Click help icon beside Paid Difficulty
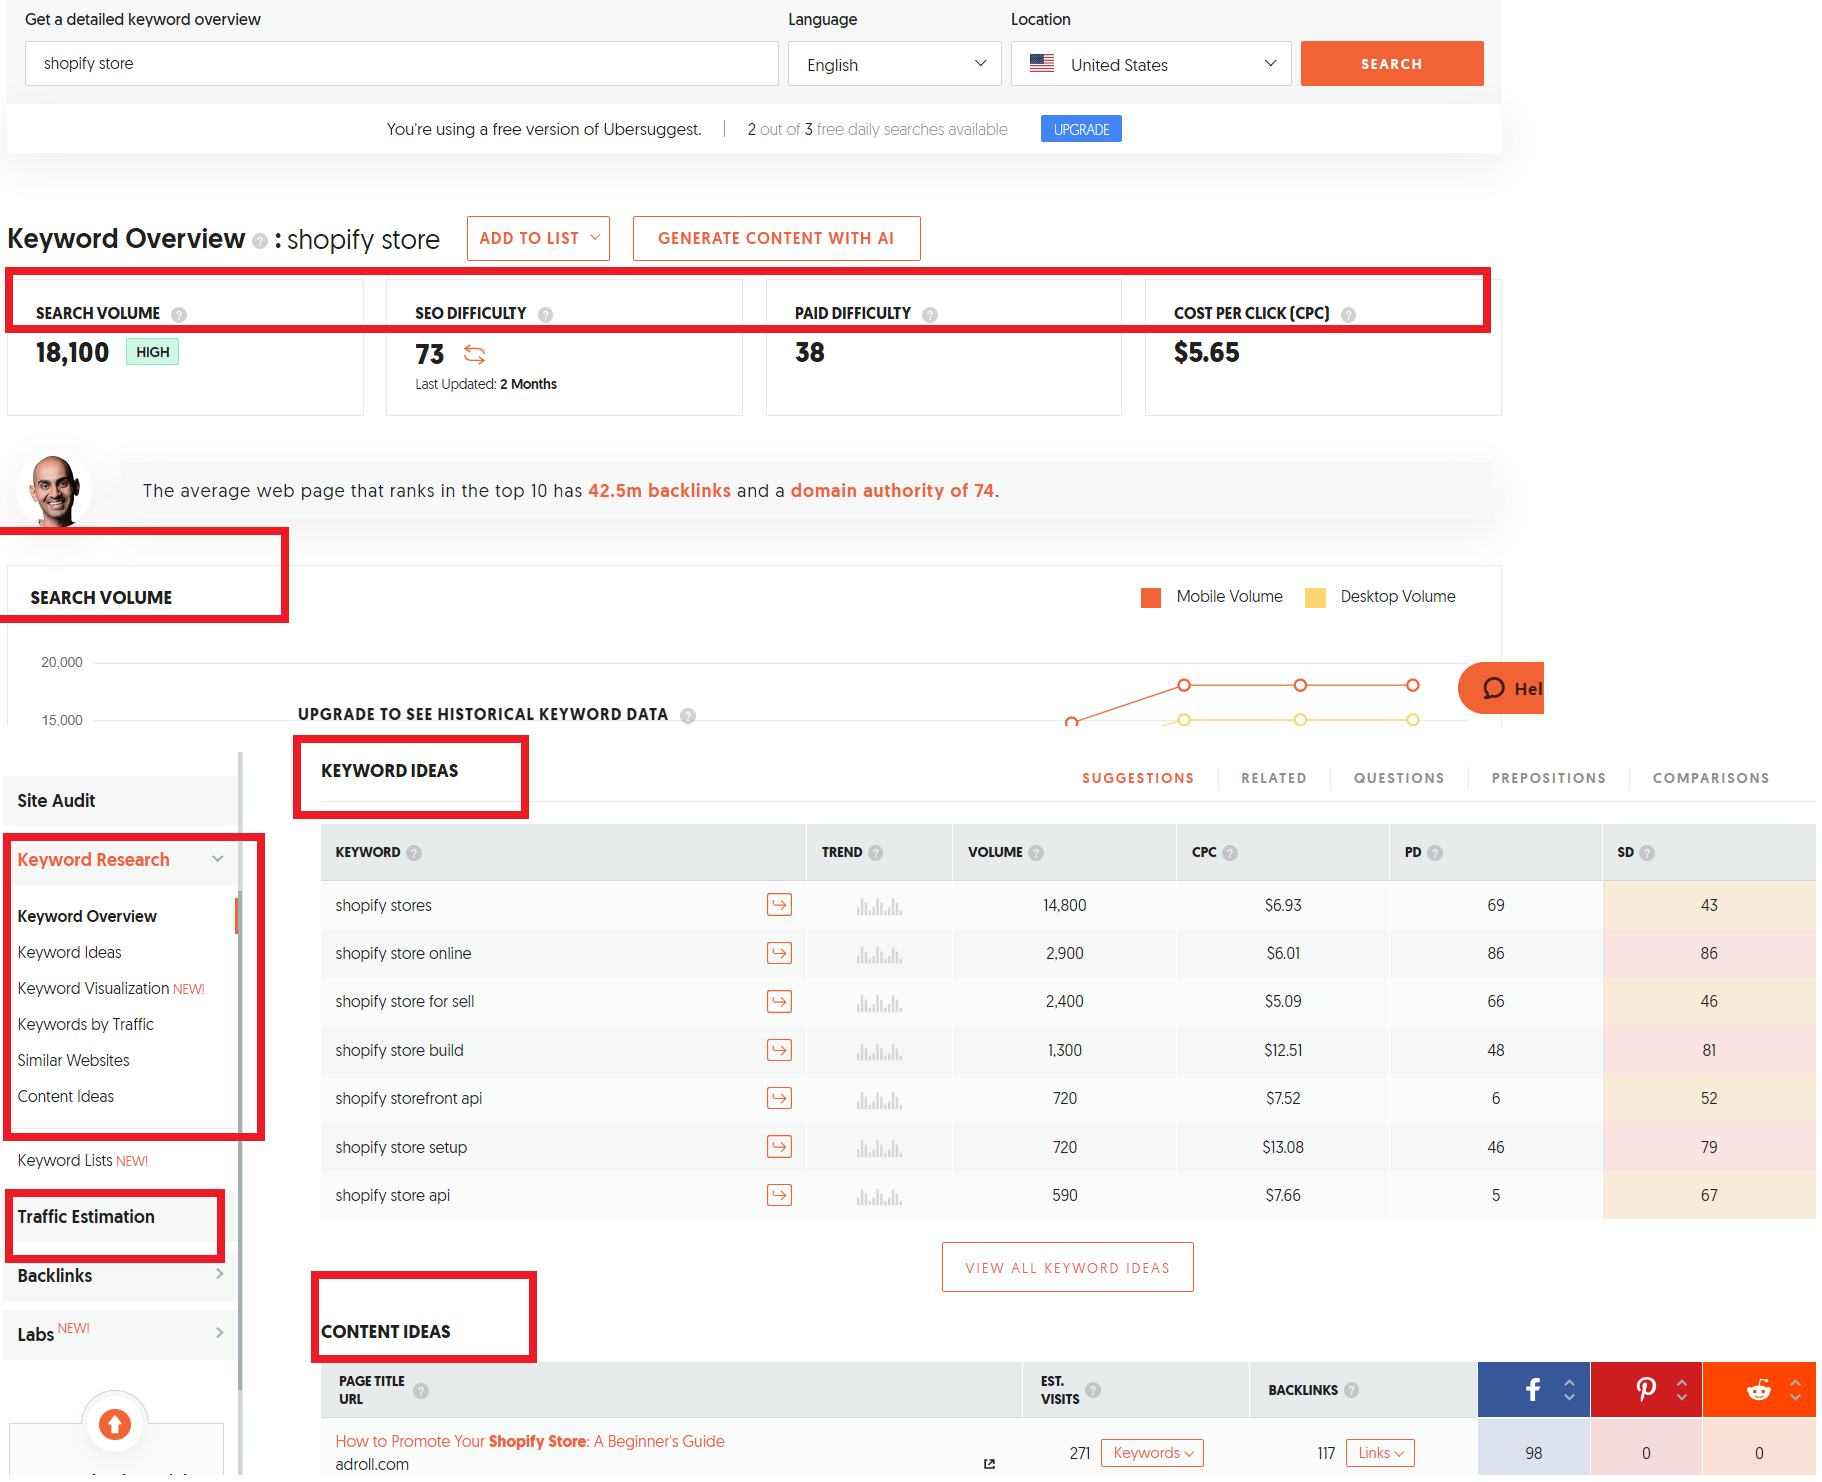The width and height of the screenshot is (1822, 1482). (x=930, y=314)
